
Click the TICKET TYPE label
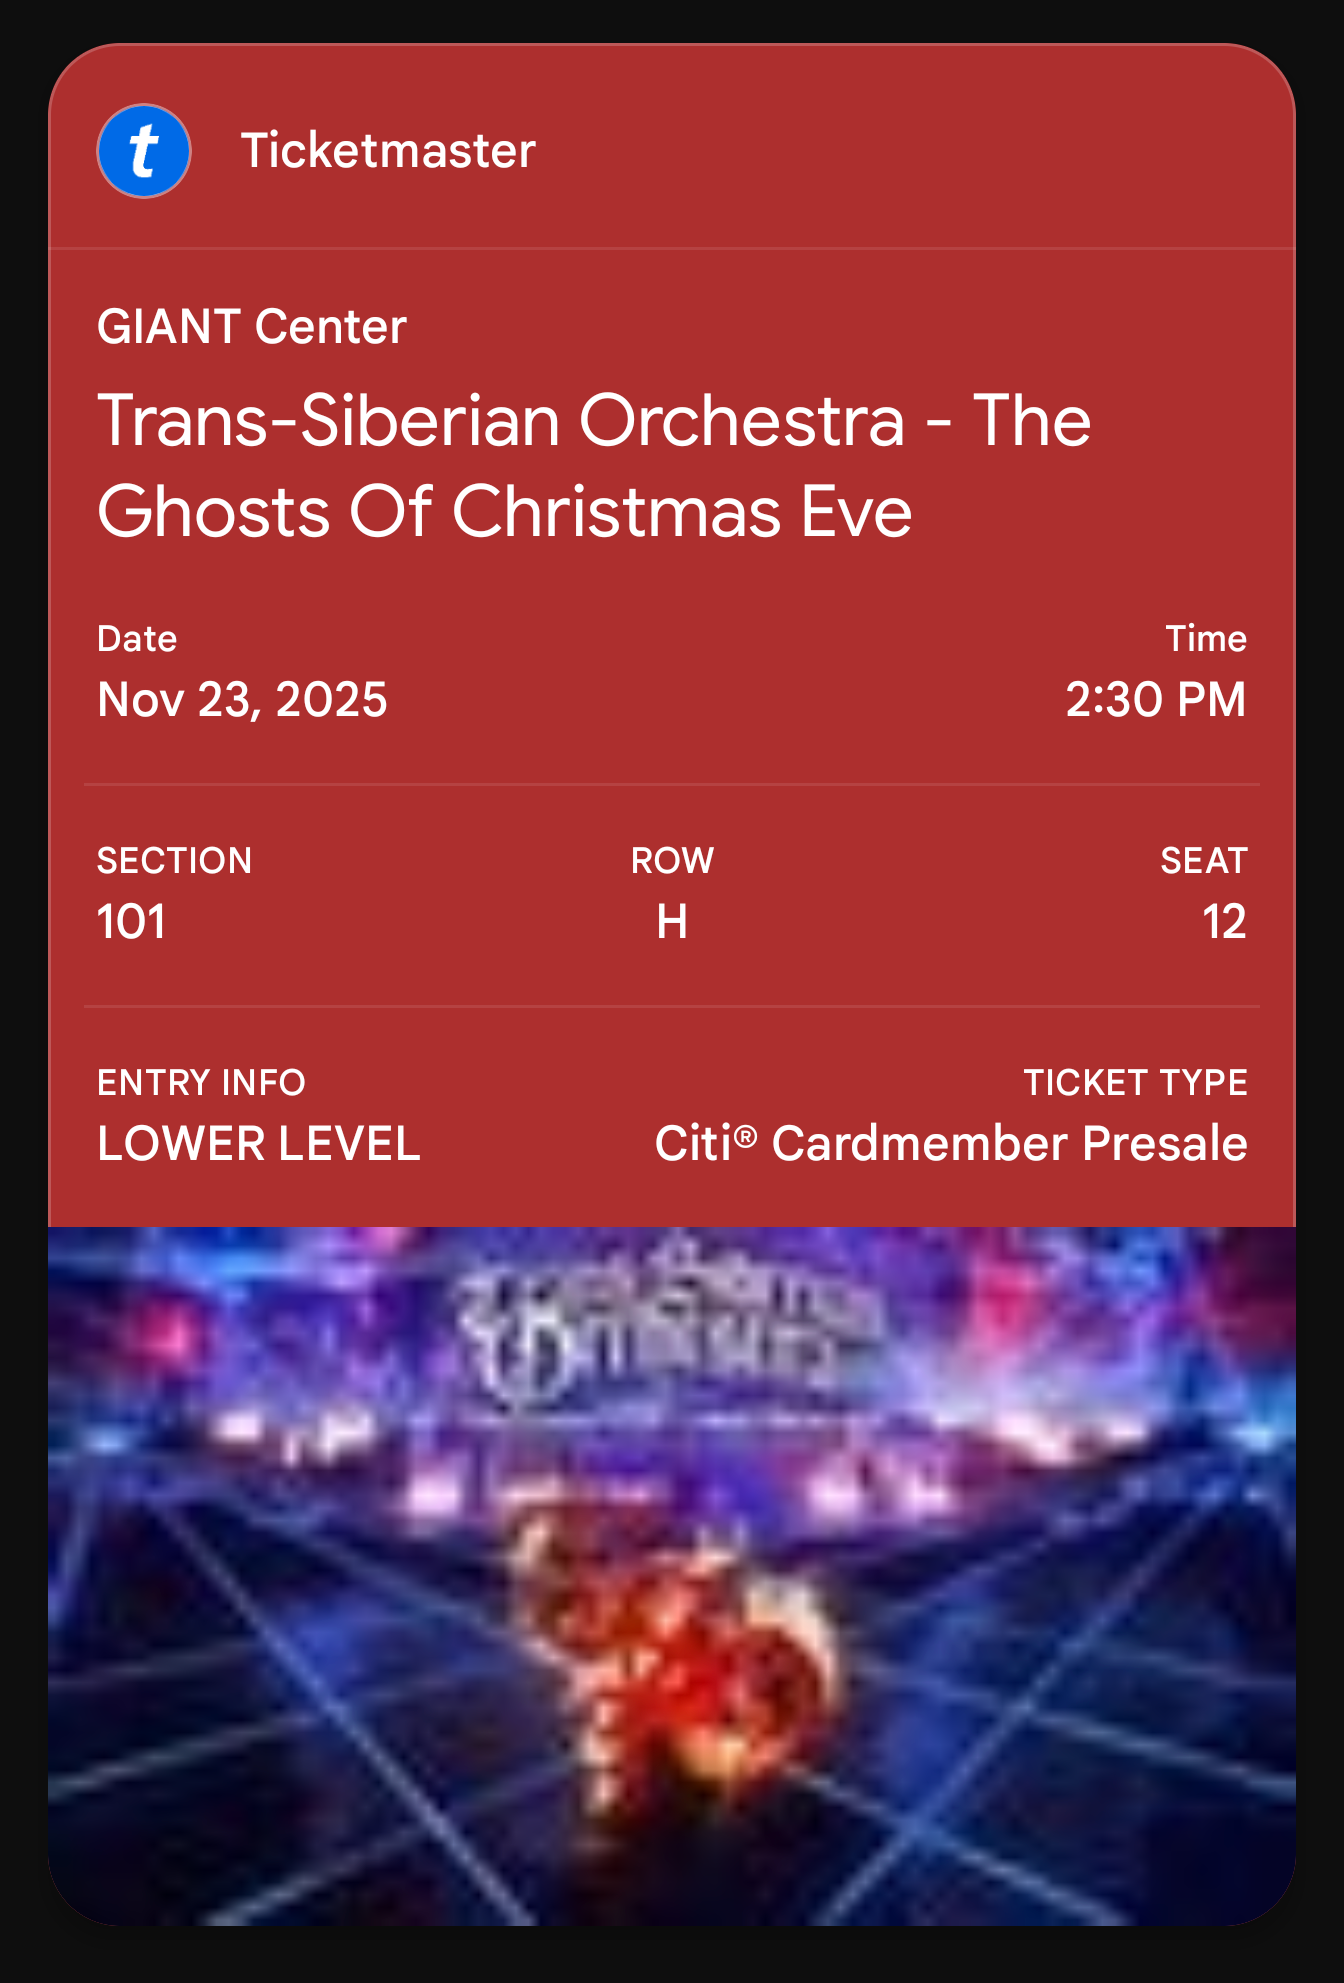pyautogui.click(x=1135, y=1083)
